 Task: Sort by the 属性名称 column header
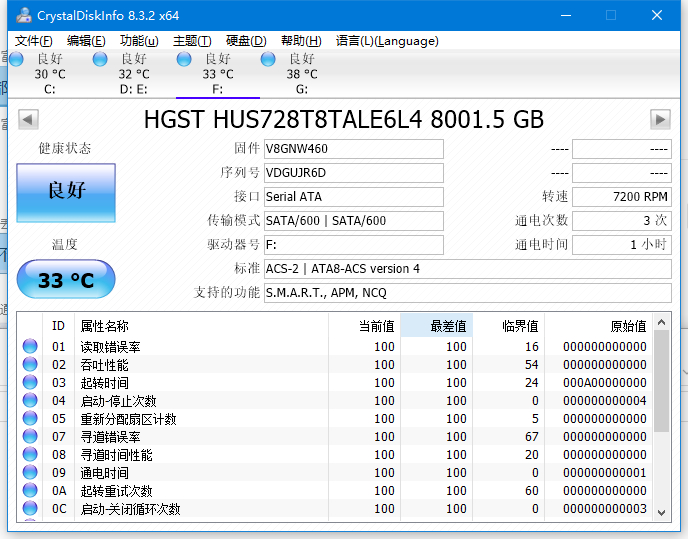pos(201,326)
